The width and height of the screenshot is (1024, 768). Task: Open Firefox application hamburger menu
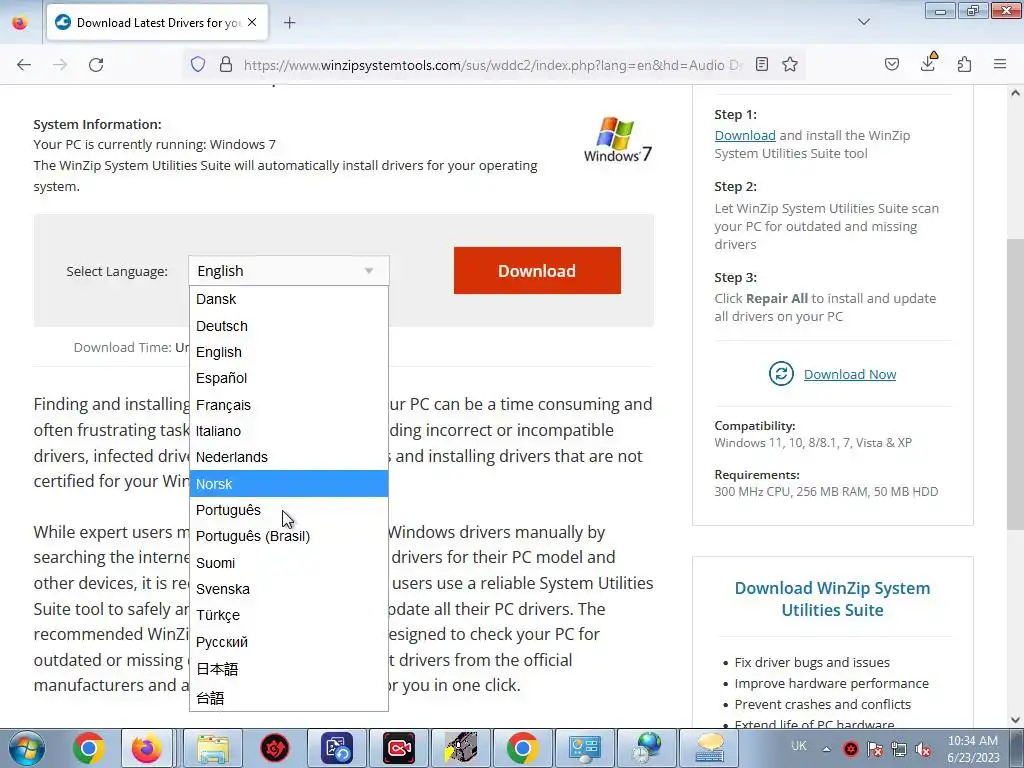(x=1000, y=64)
